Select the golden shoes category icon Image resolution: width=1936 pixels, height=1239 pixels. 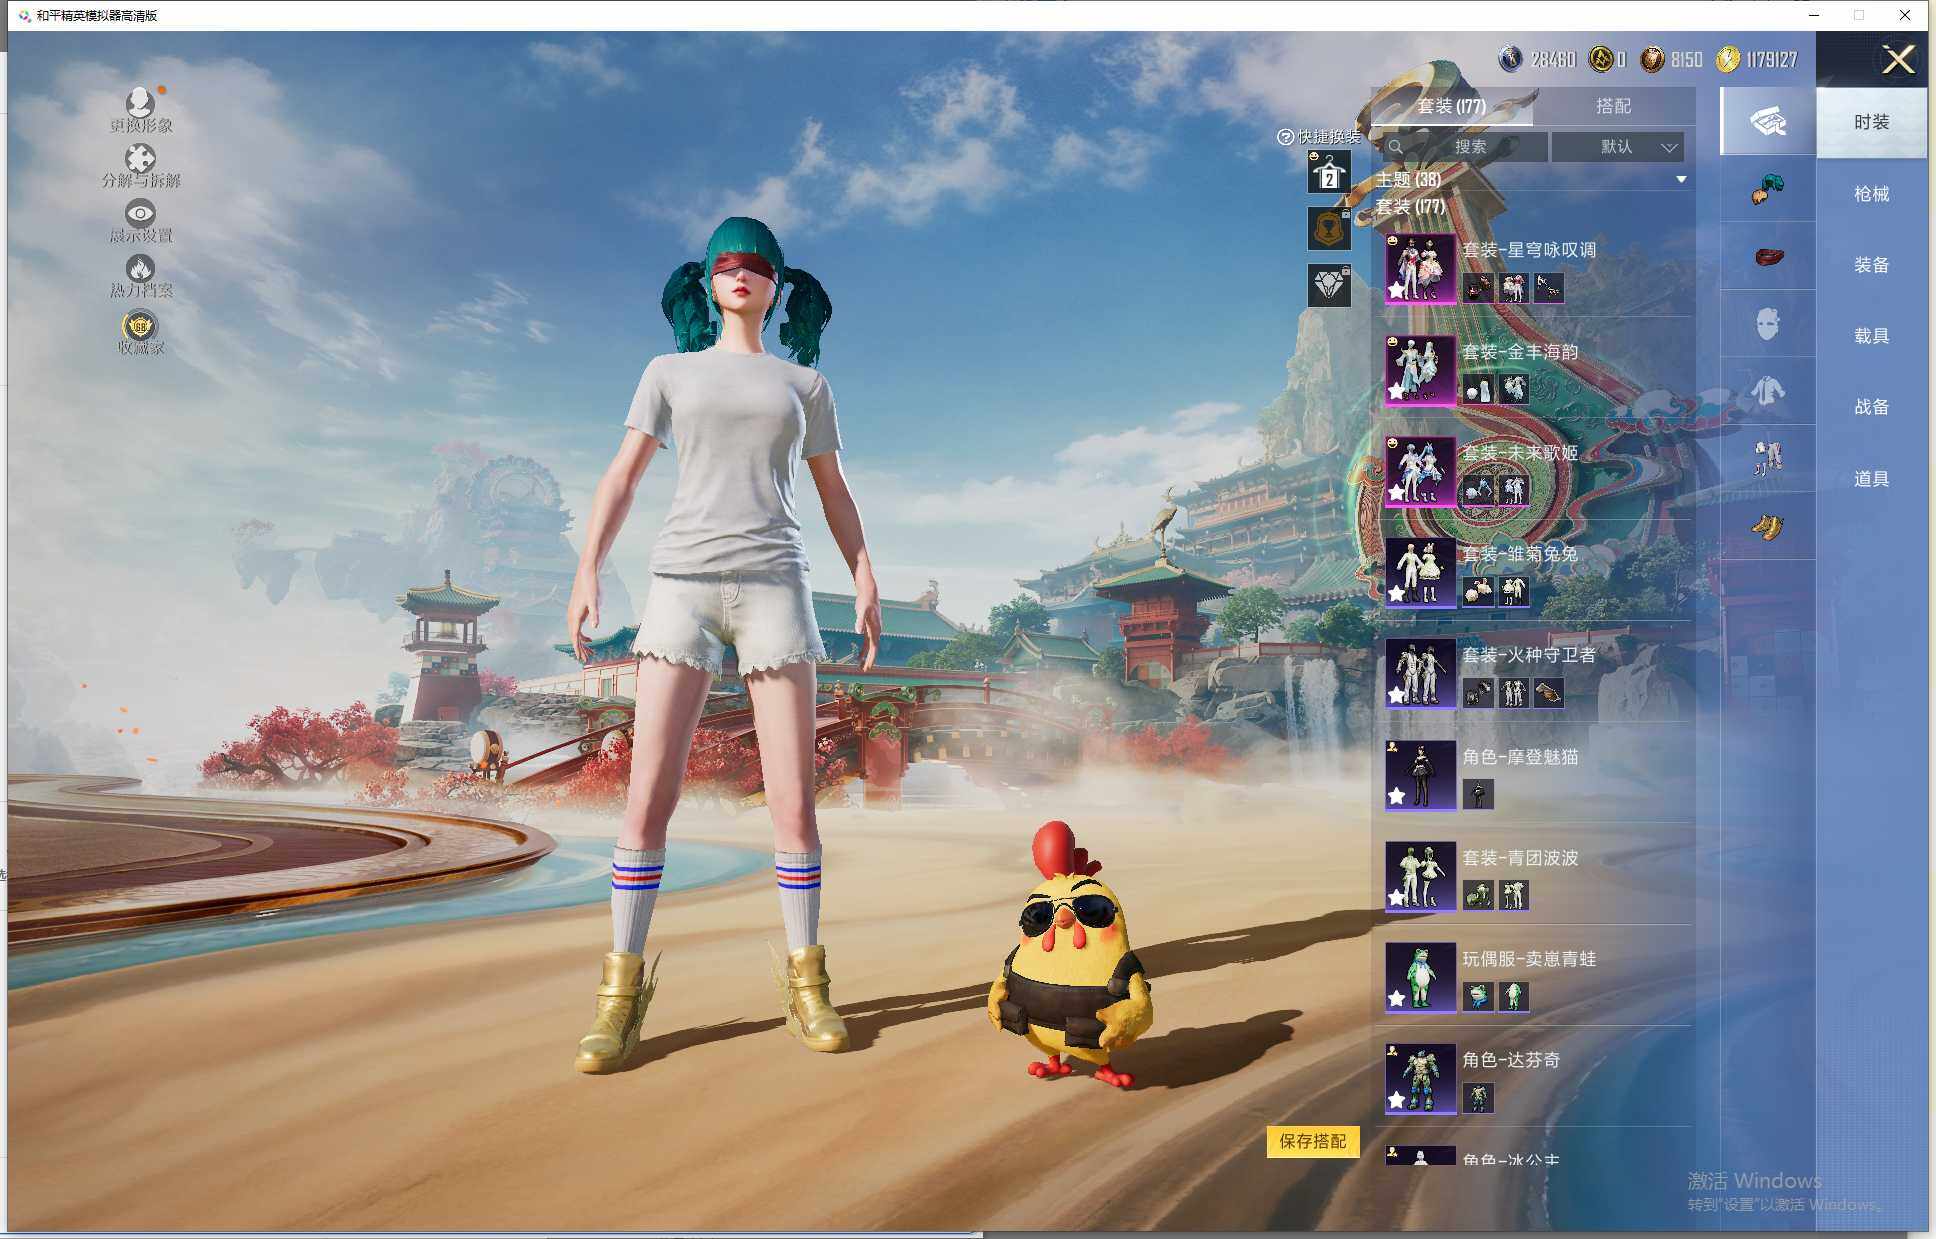1767,526
